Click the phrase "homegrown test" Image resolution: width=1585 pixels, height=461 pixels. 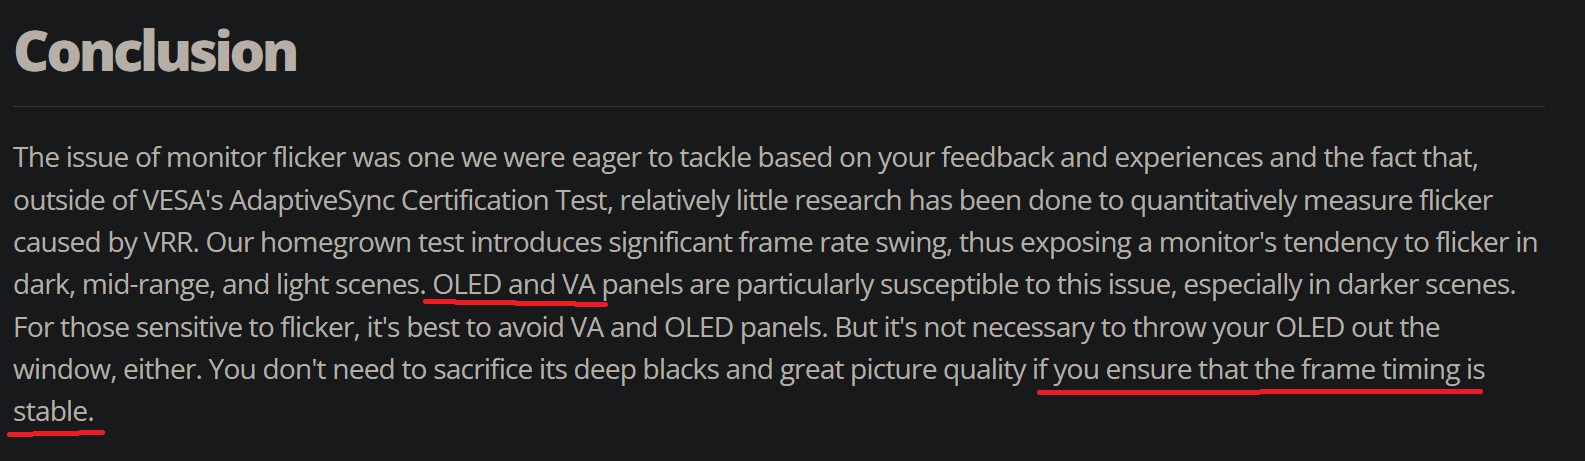pyautogui.click(x=363, y=243)
